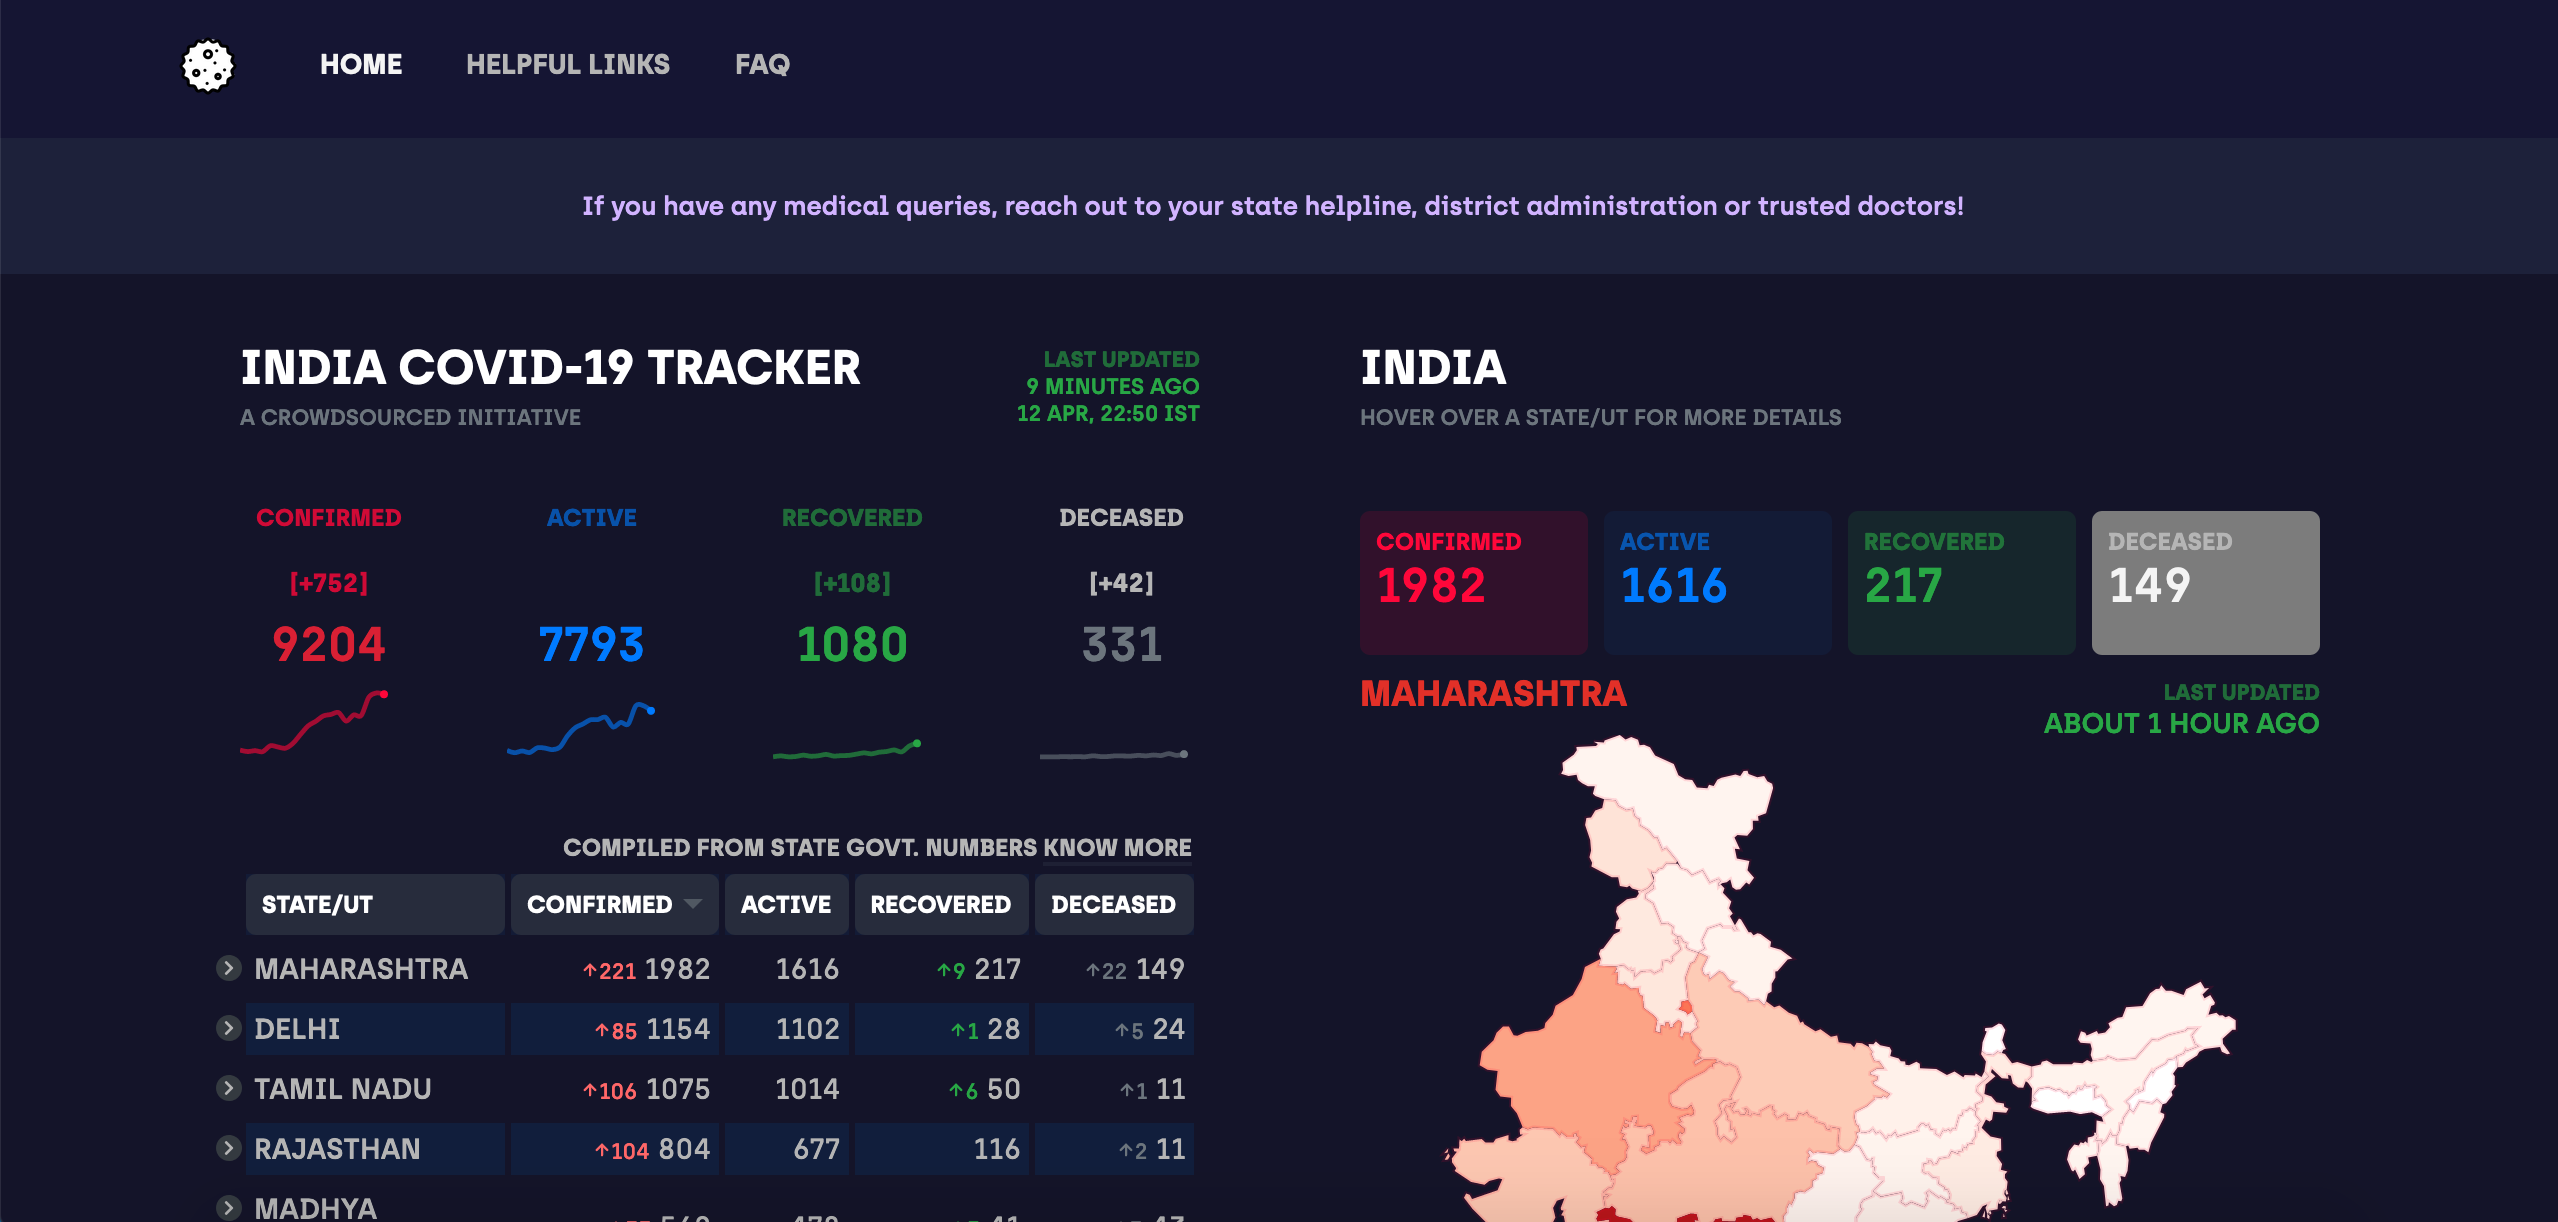The width and height of the screenshot is (2558, 1222).
Task: Click the INDIA COVID-19 TRACKER heading
Action: 550,367
